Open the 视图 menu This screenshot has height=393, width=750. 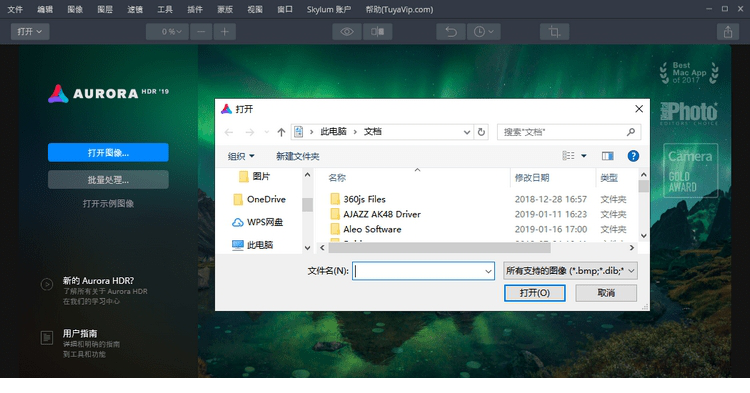click(x=255, y=10)
